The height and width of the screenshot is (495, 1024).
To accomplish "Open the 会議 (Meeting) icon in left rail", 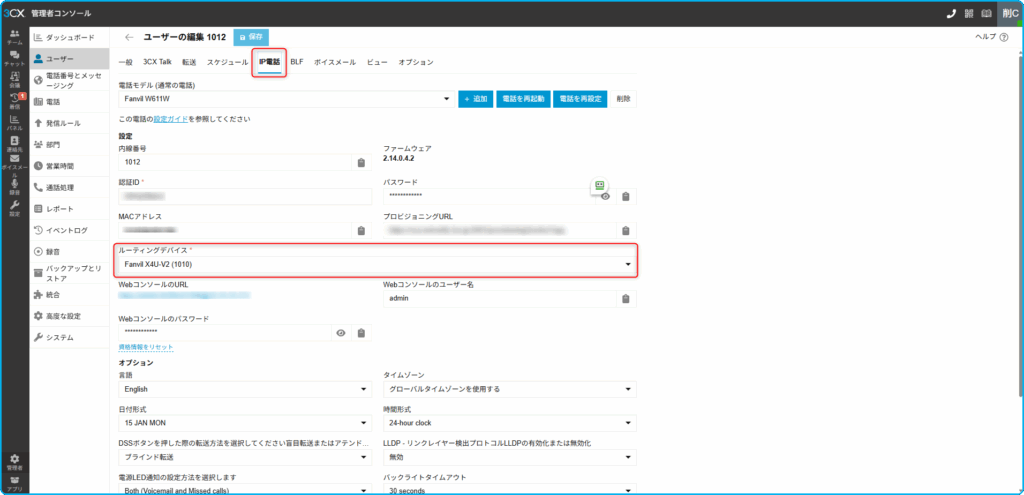I will pos(14,80).
